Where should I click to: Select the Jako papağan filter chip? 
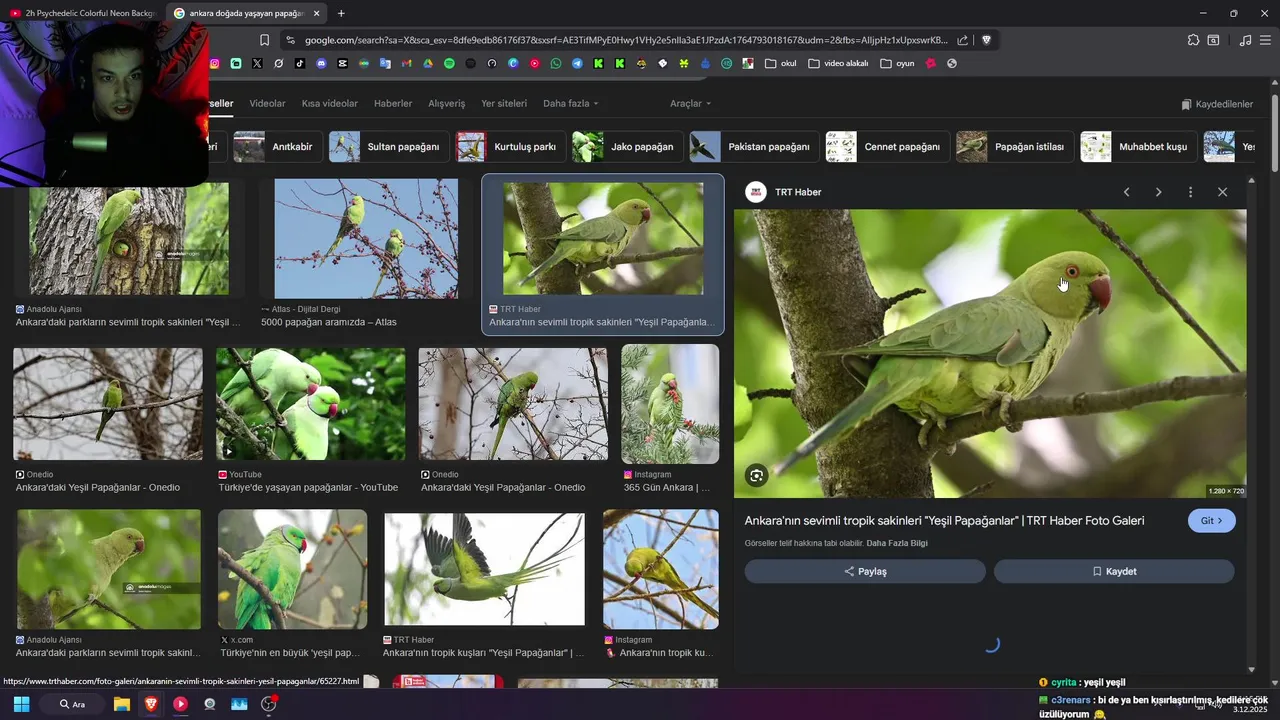(x=627, y=146)
